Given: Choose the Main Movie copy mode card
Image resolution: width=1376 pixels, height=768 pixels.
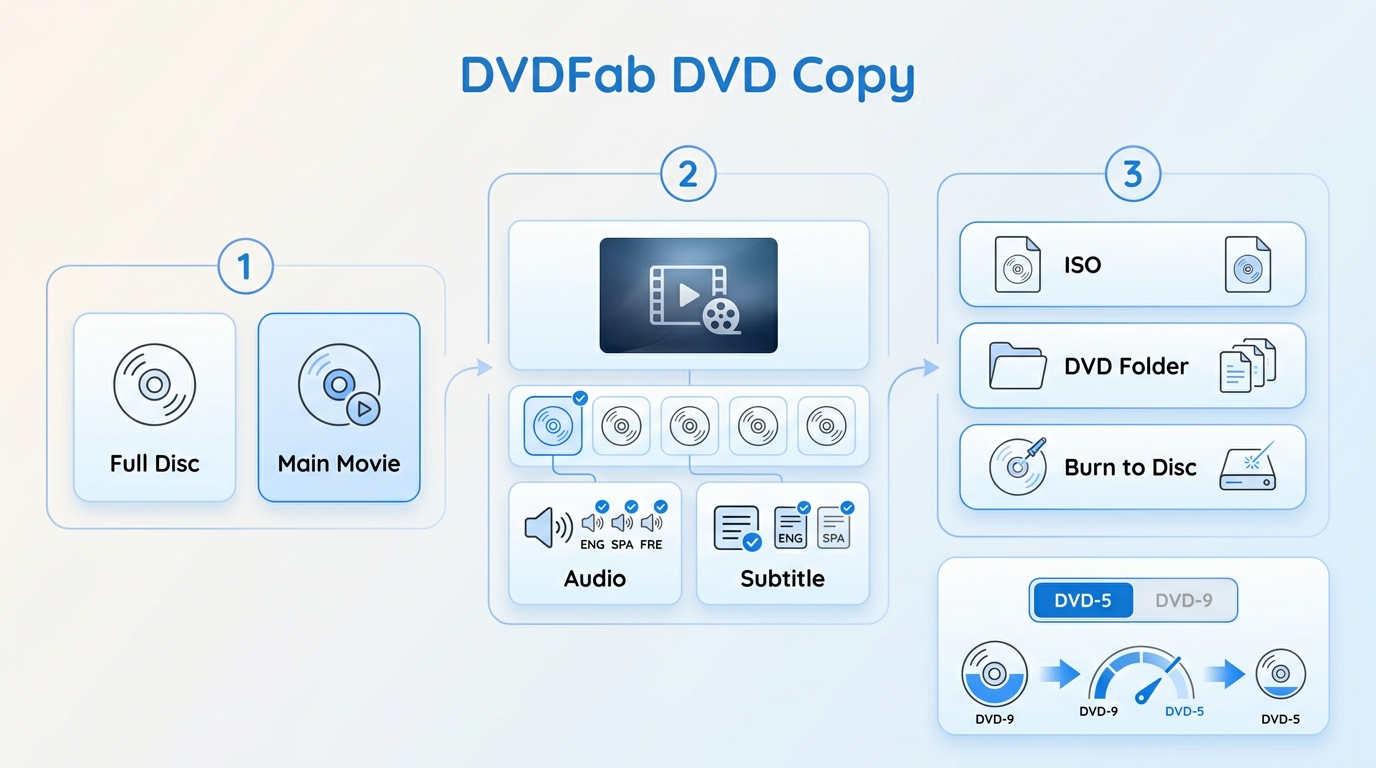Looking at the screenshot, I should coord(339,407).
